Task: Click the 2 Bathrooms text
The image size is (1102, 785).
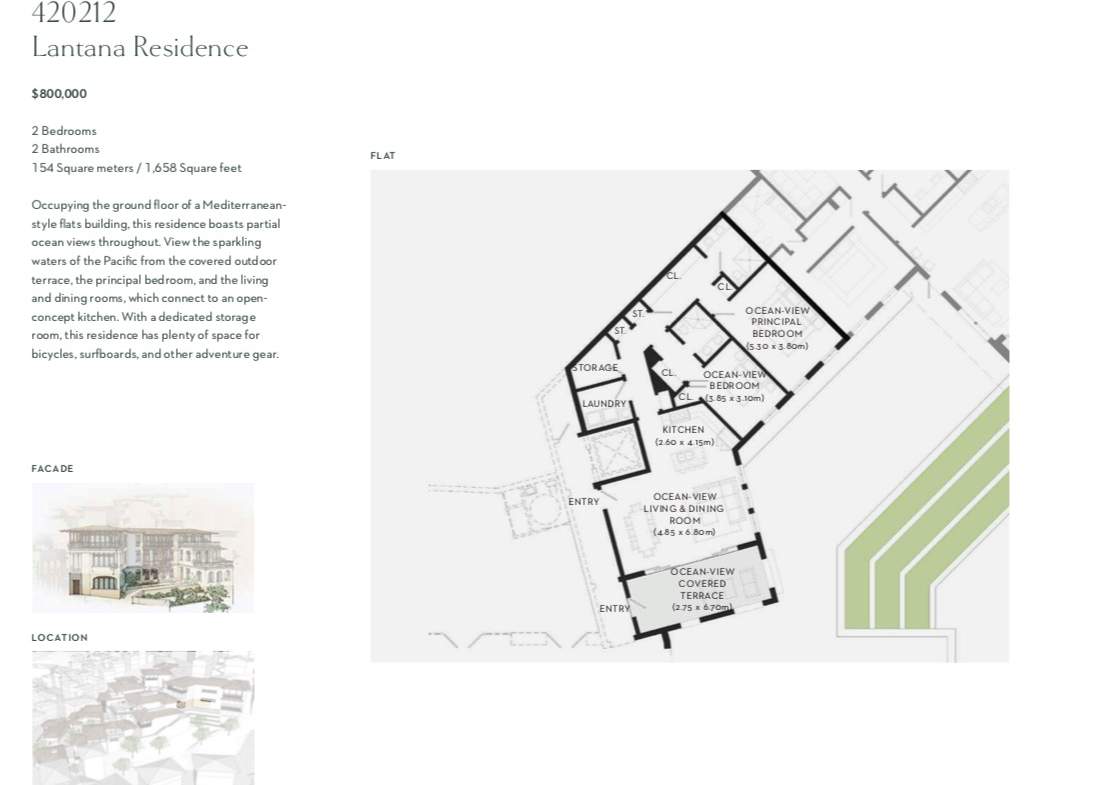Action: (x=65, y=149)
